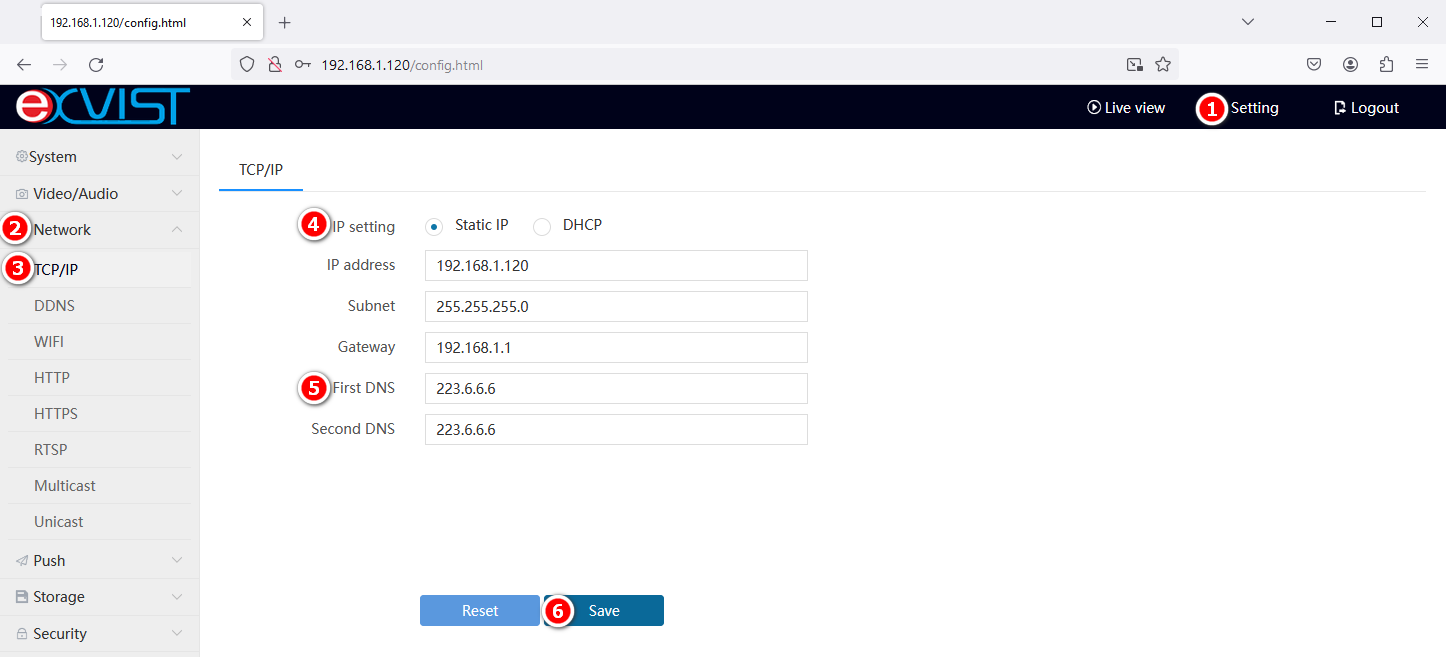Click the Reset button
Viewport: 1446px width, 657px height.
[x=480, y=611]
